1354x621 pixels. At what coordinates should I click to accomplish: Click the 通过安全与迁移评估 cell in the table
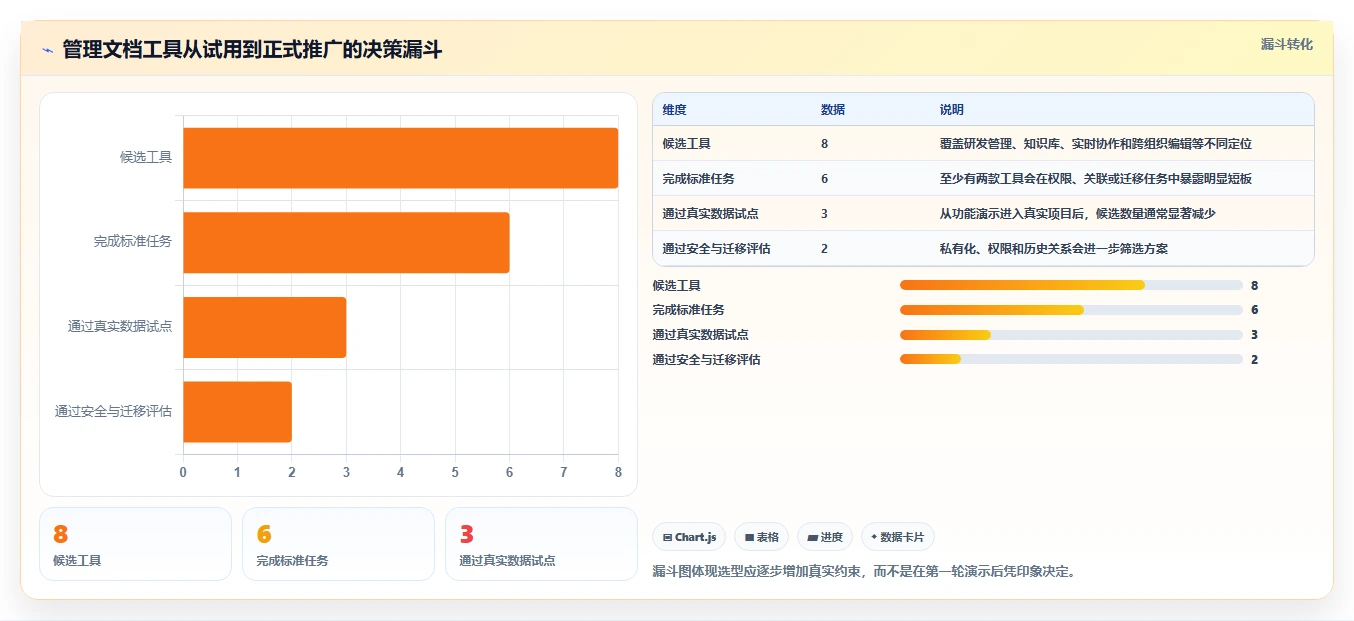coord(717,249)
